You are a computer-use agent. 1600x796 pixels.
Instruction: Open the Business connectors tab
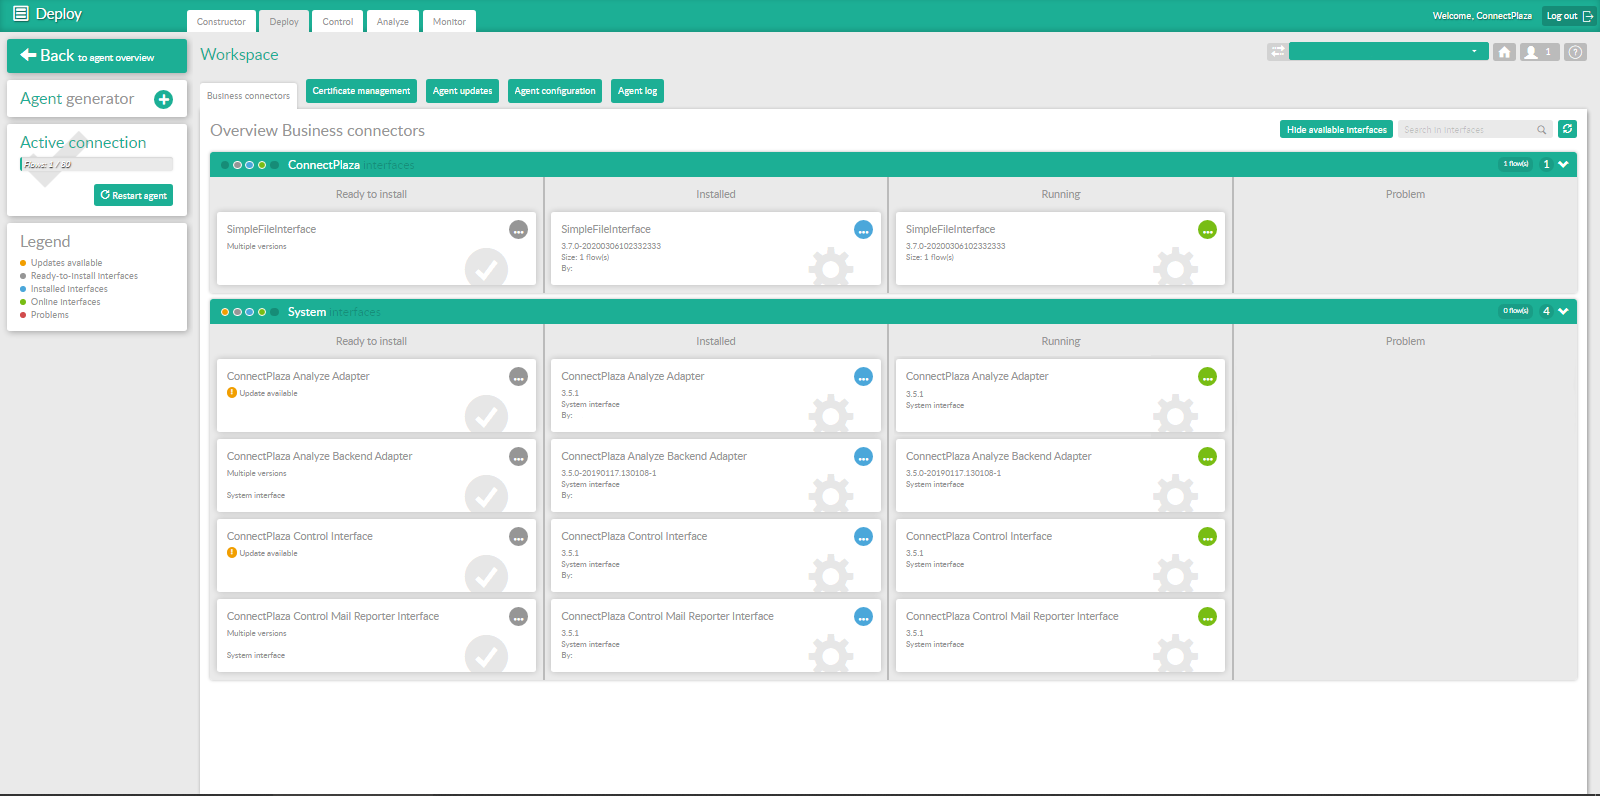[x=248, y=96]
